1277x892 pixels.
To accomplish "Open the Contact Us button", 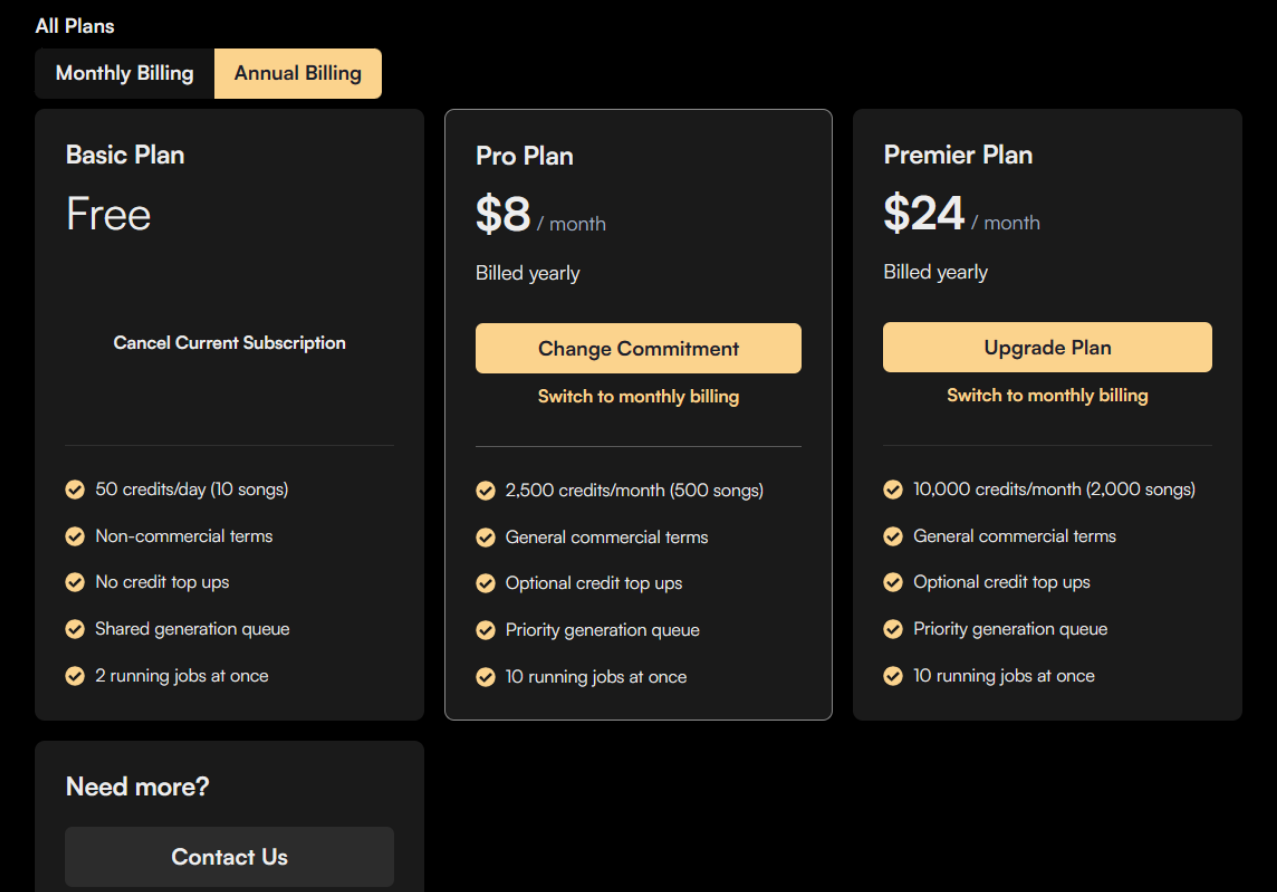I will coord(229,857).
